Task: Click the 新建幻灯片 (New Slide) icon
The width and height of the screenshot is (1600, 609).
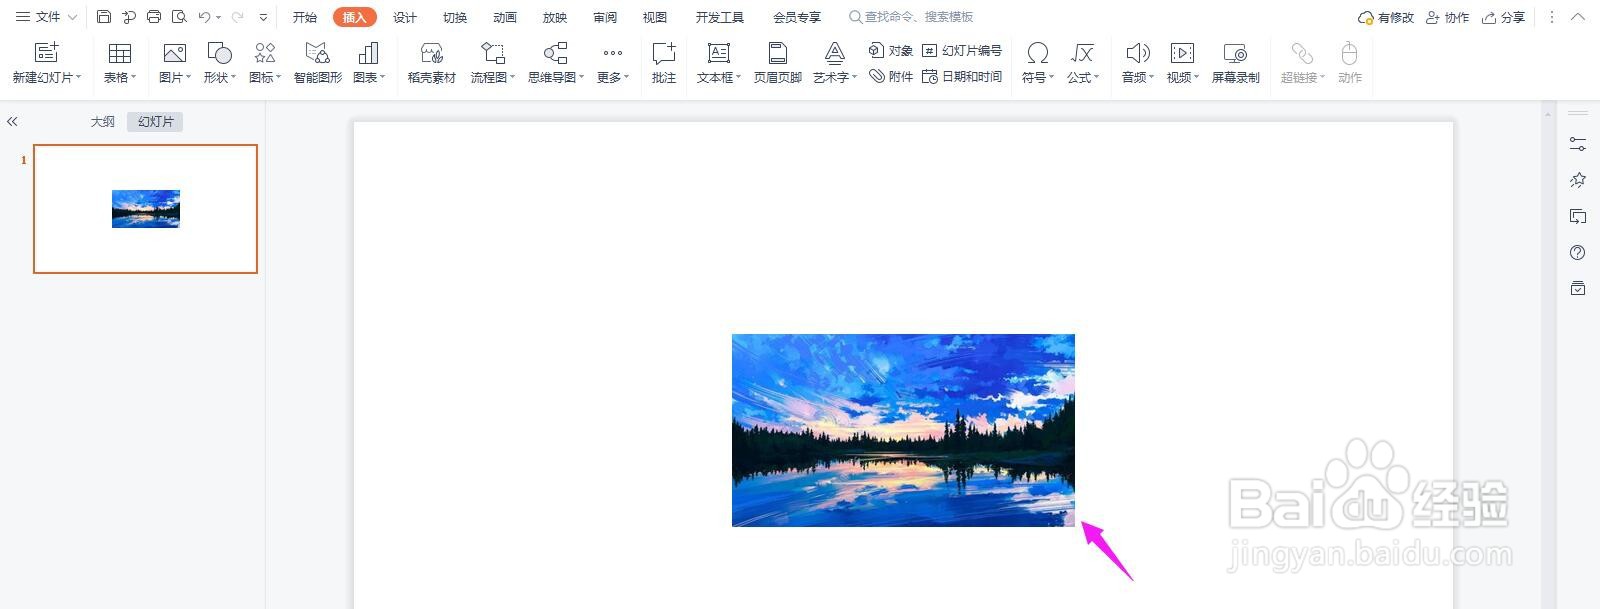Action: (x=46, y=53)
